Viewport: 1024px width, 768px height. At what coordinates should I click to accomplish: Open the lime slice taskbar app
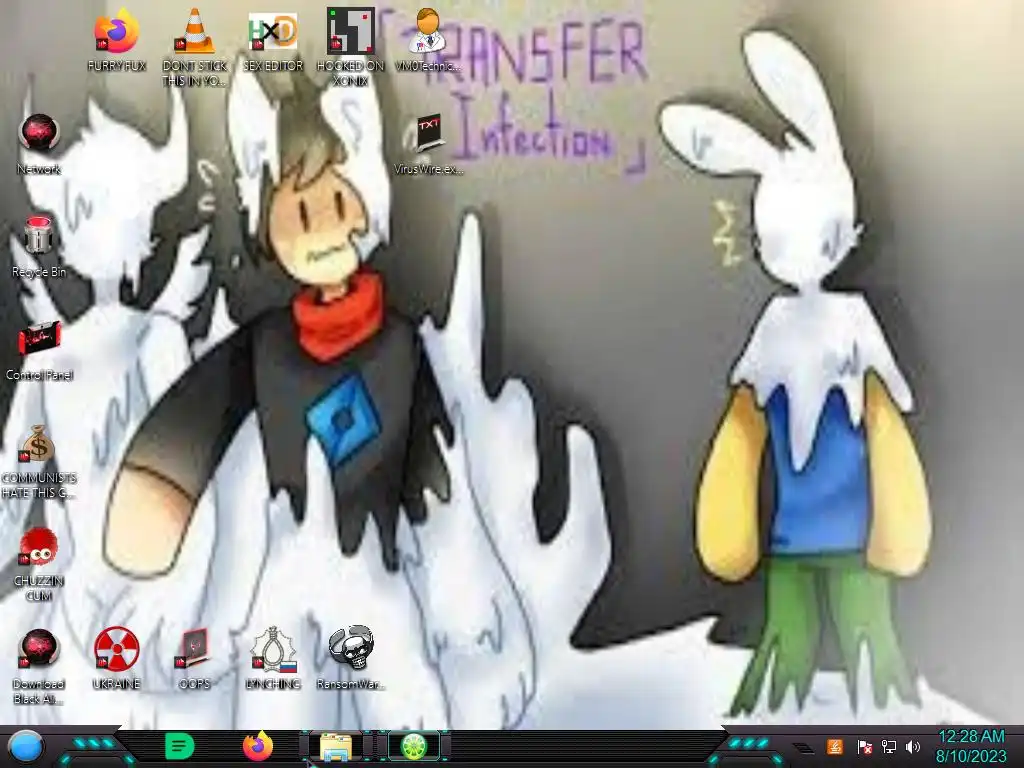414,746
